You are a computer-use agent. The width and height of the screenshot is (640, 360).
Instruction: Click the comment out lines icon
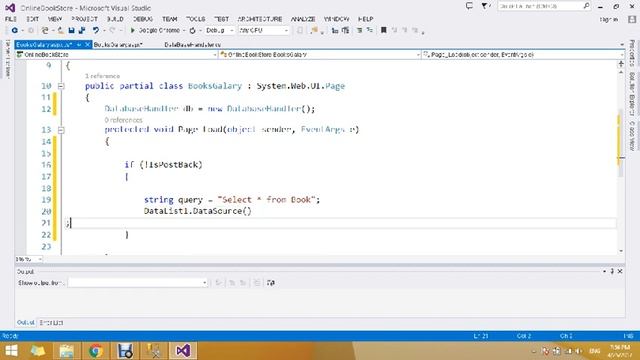pos(360,31)
